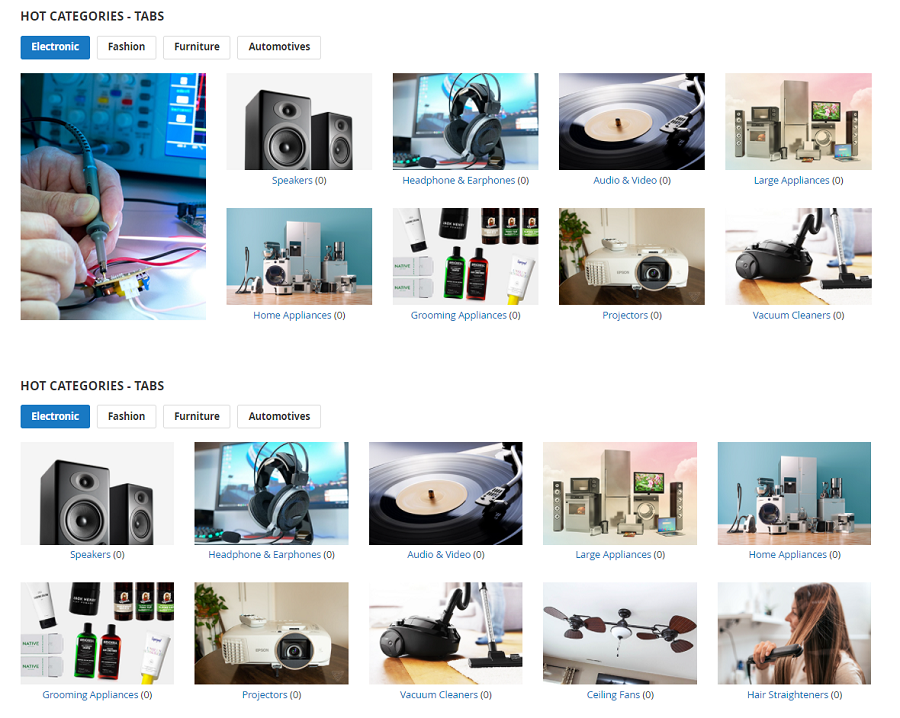This screenshot has width=900, height=718.
Task: Open Large Appliances link in bottom section
Action: pos(614,554)
